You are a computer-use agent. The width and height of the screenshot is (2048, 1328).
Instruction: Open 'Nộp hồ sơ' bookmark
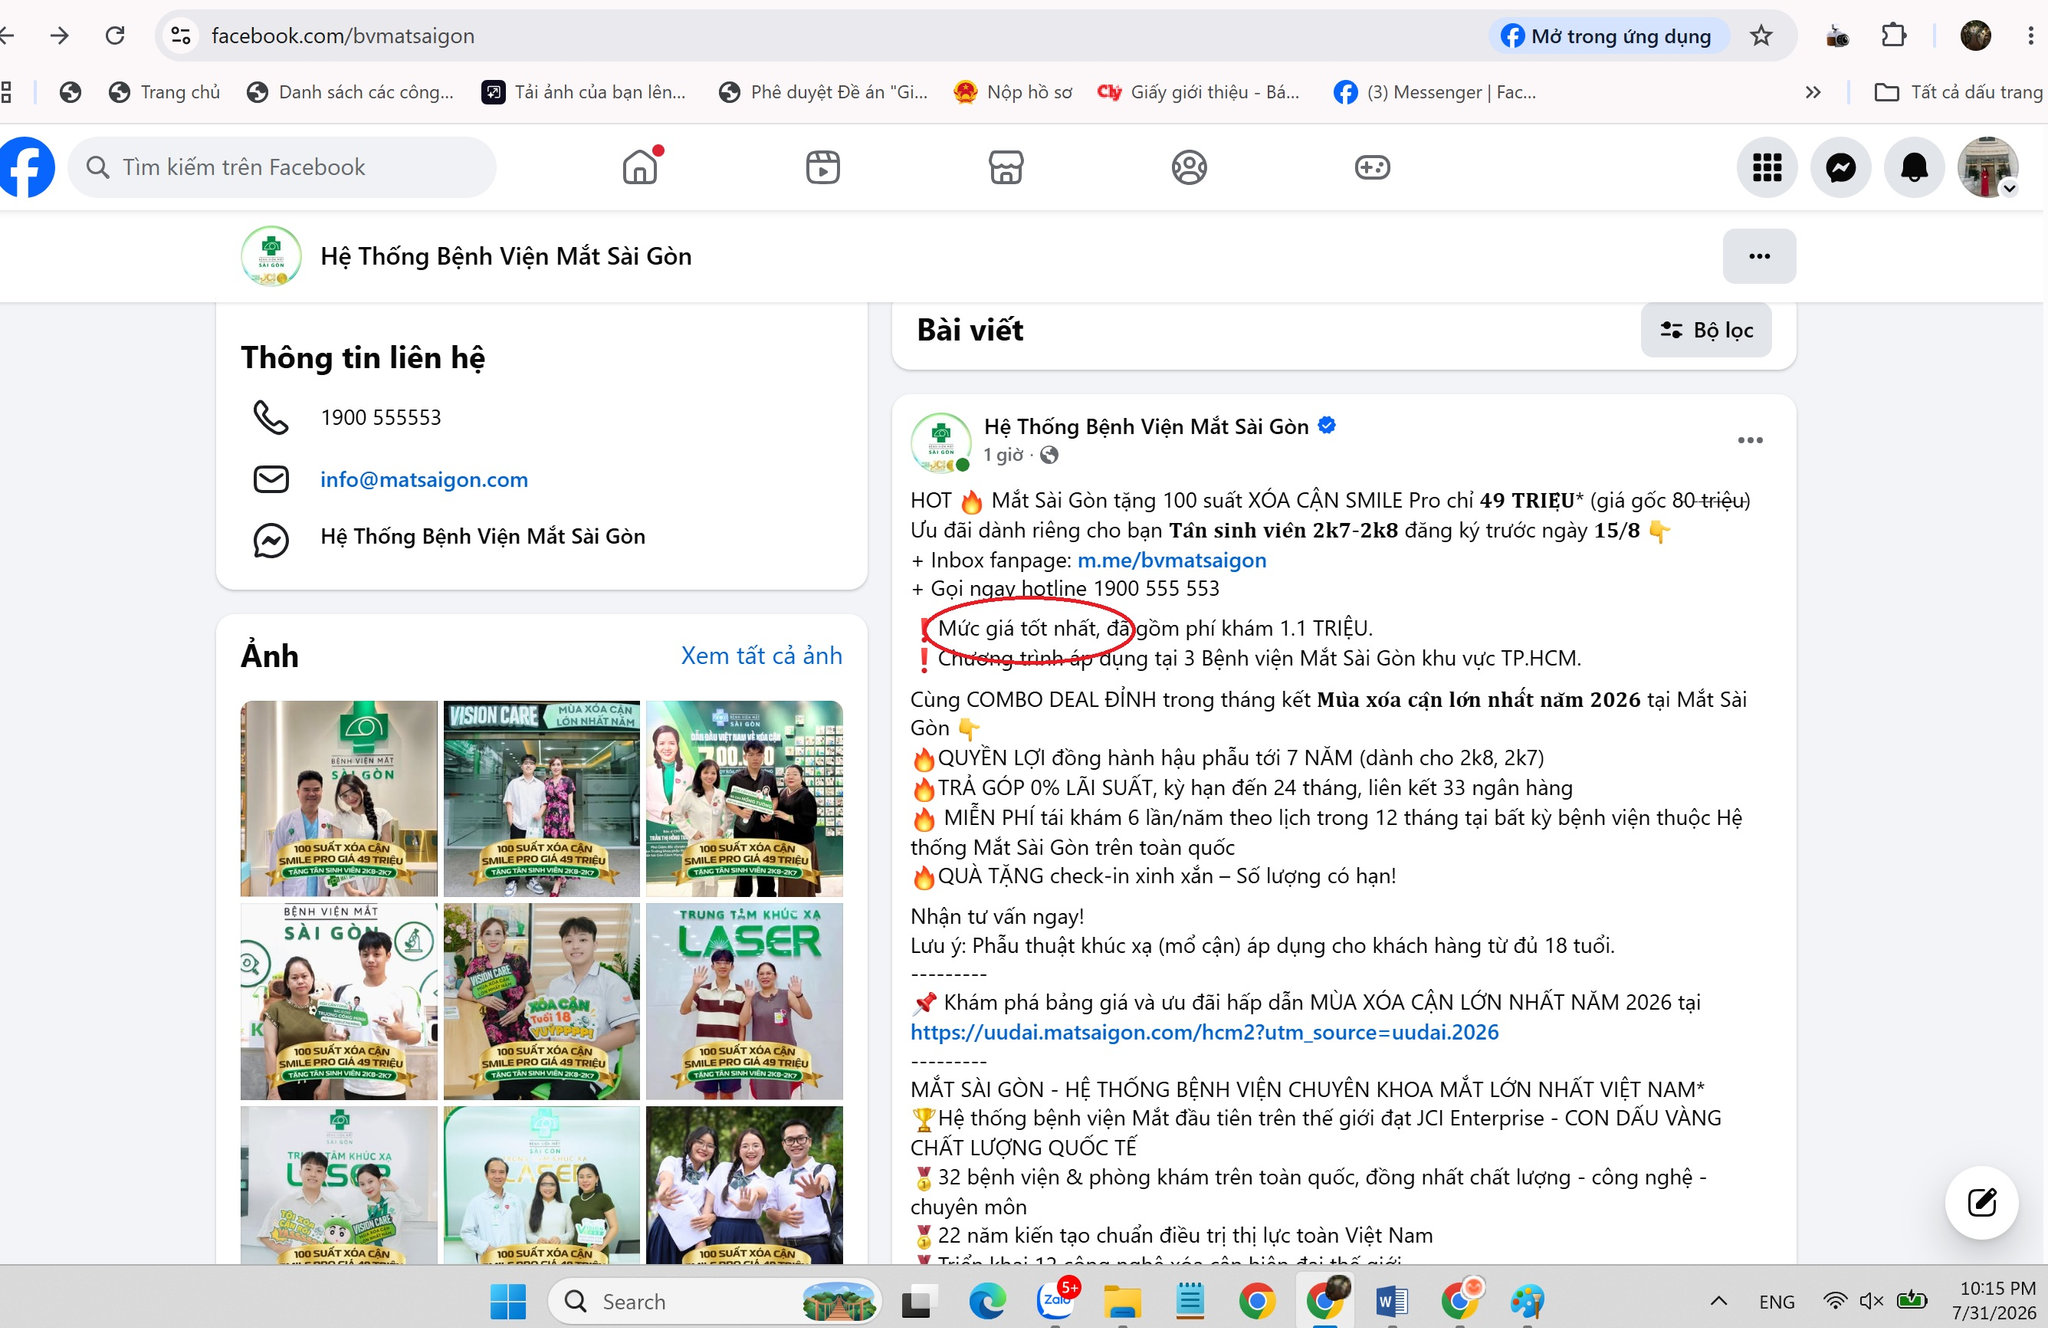point(1014,92)
